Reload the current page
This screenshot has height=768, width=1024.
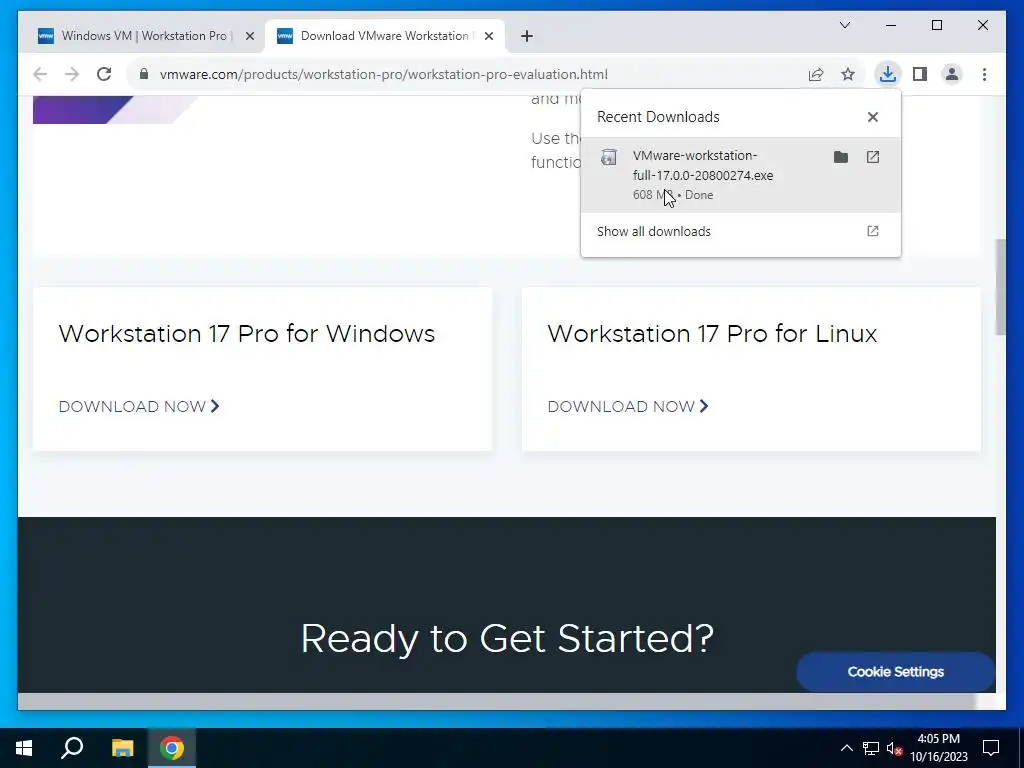tap(104, 74)
